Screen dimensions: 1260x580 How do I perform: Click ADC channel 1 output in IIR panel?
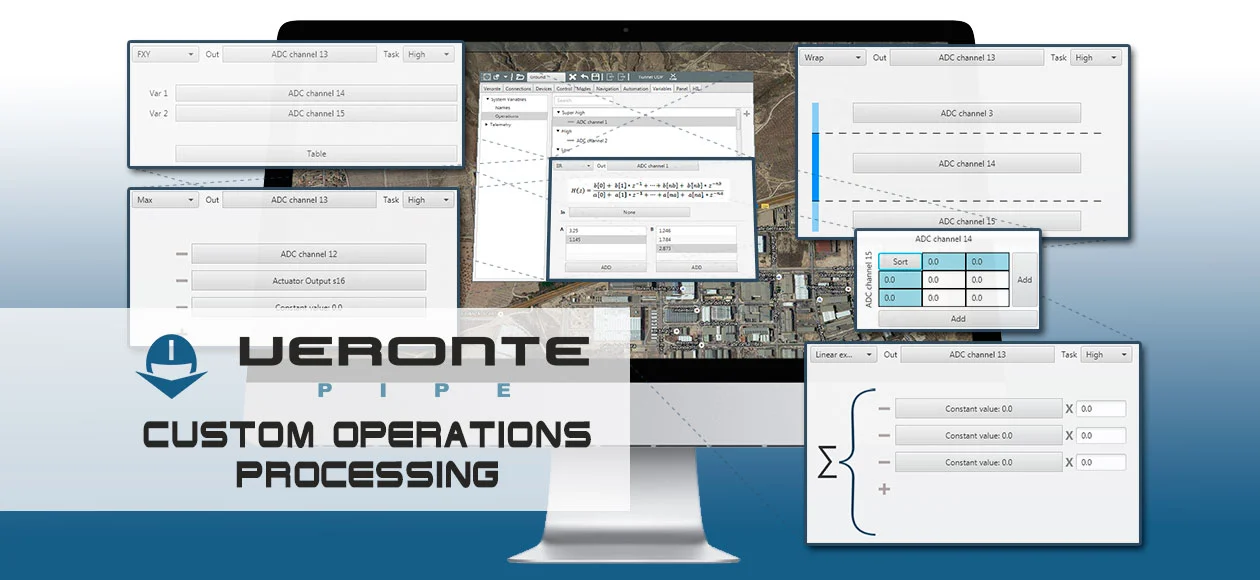pyautogui.click(x=652, y=166)
